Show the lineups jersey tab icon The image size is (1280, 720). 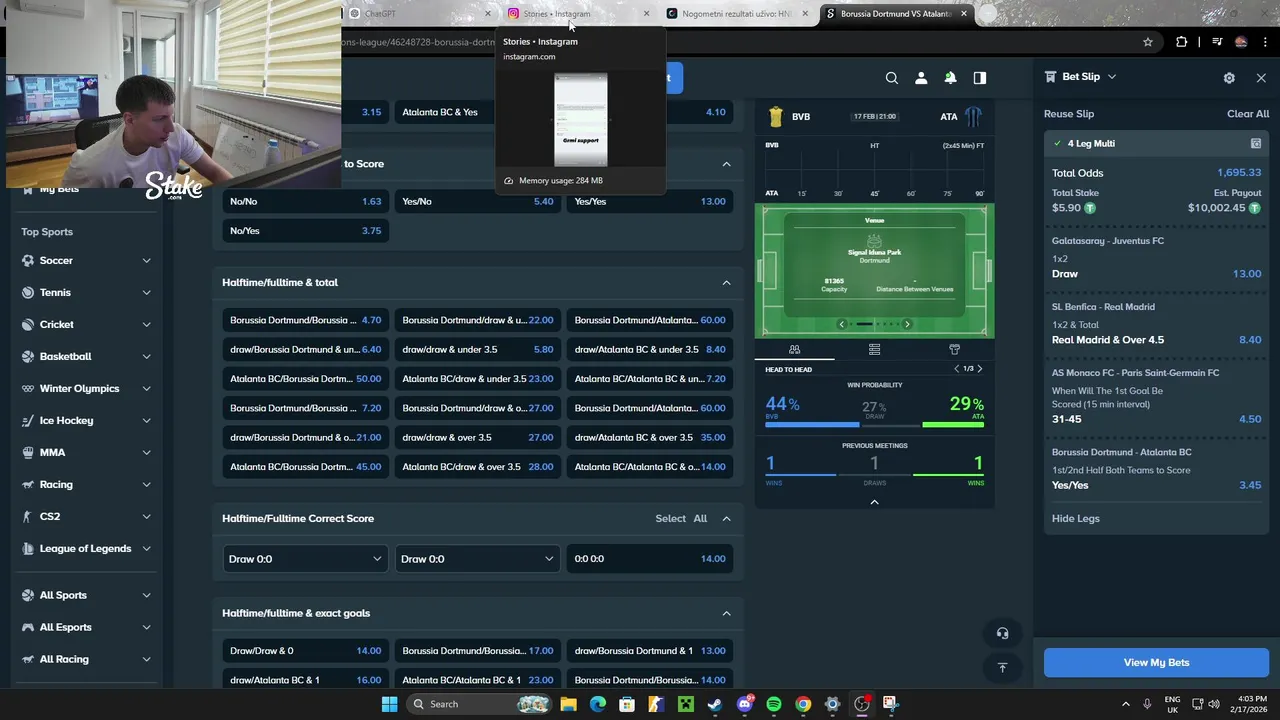click(954, 349)
